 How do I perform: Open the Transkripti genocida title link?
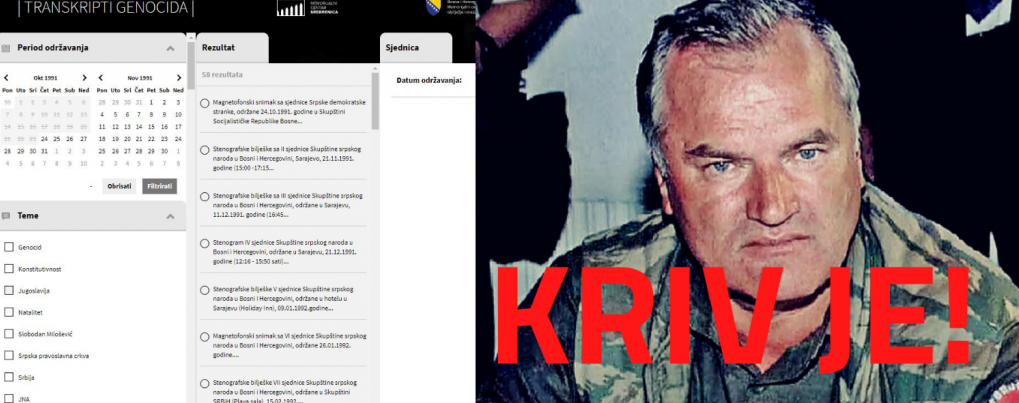(x=105, y=8)
